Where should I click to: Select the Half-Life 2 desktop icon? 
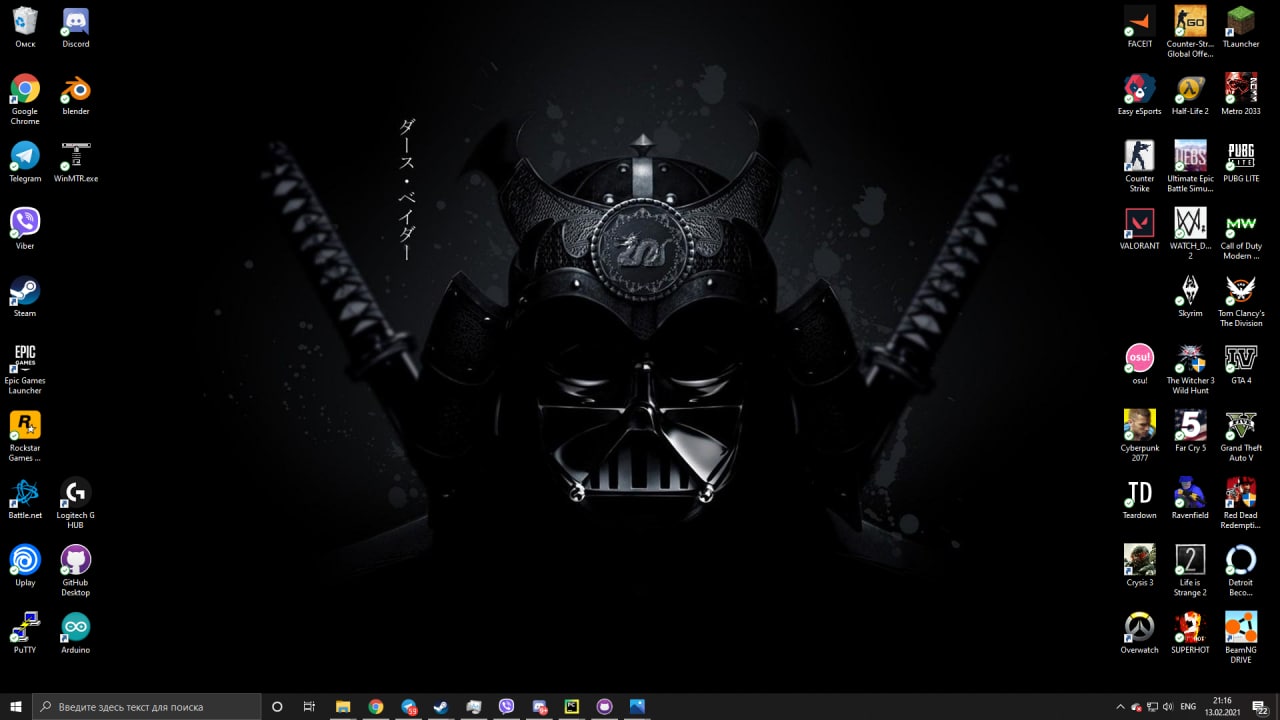pos(1190,94)
